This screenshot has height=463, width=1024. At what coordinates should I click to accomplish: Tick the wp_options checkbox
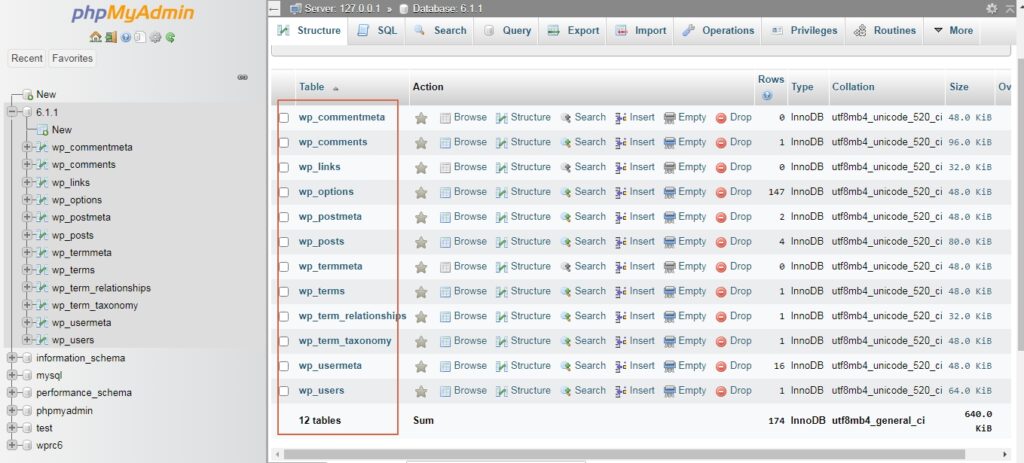point(284,193)
